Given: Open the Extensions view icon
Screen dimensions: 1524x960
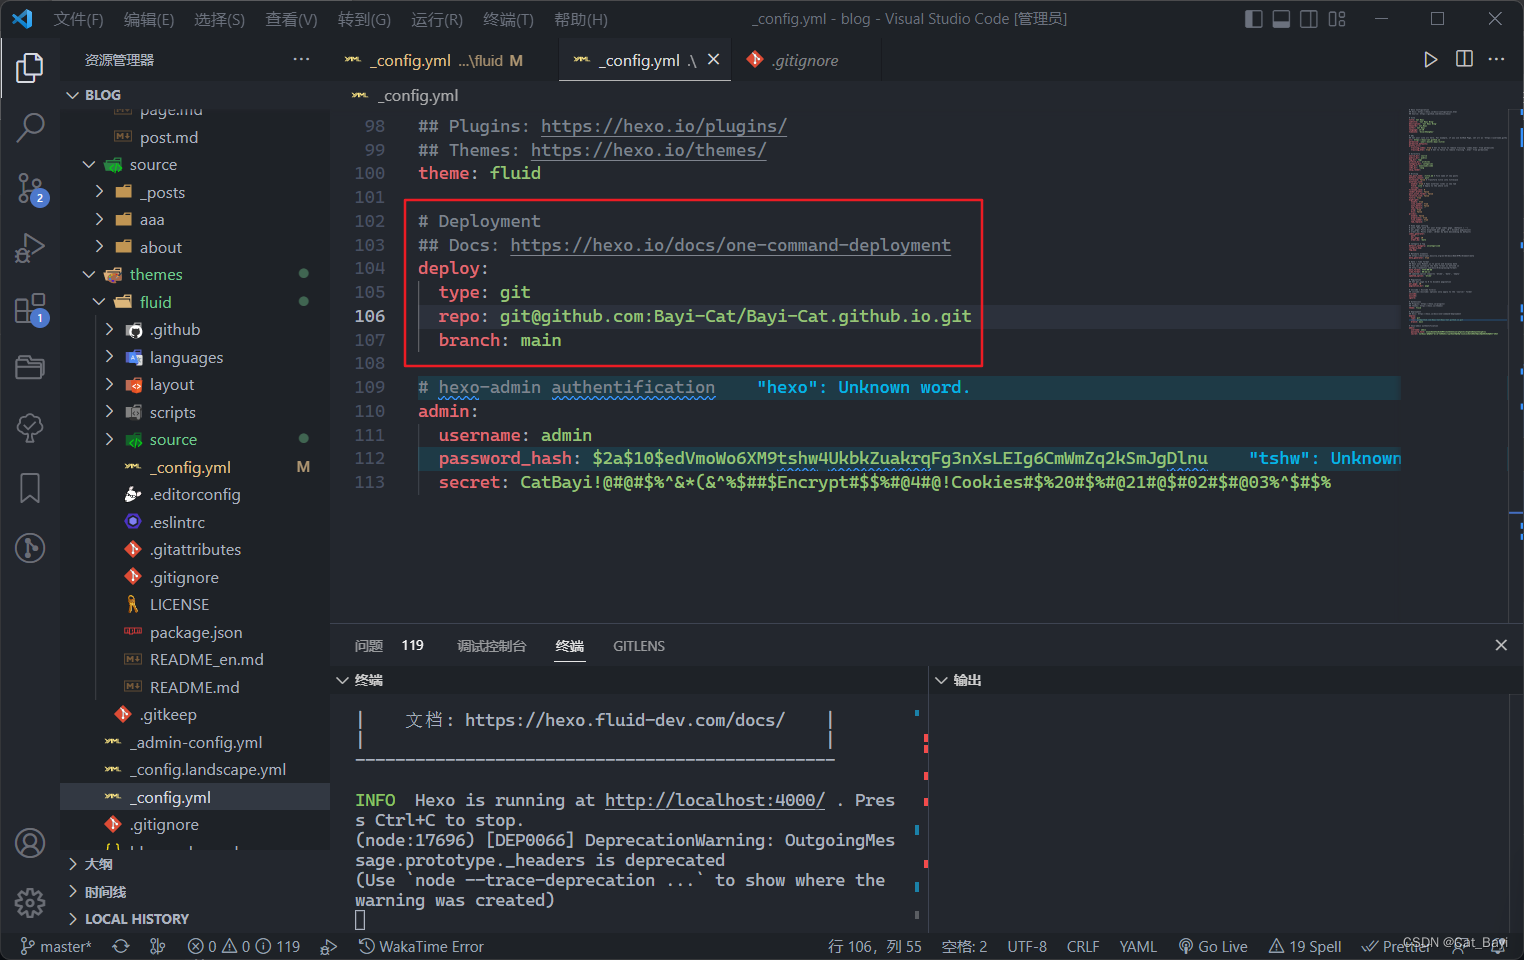Looking at the screenshot, I should (30, 308).
